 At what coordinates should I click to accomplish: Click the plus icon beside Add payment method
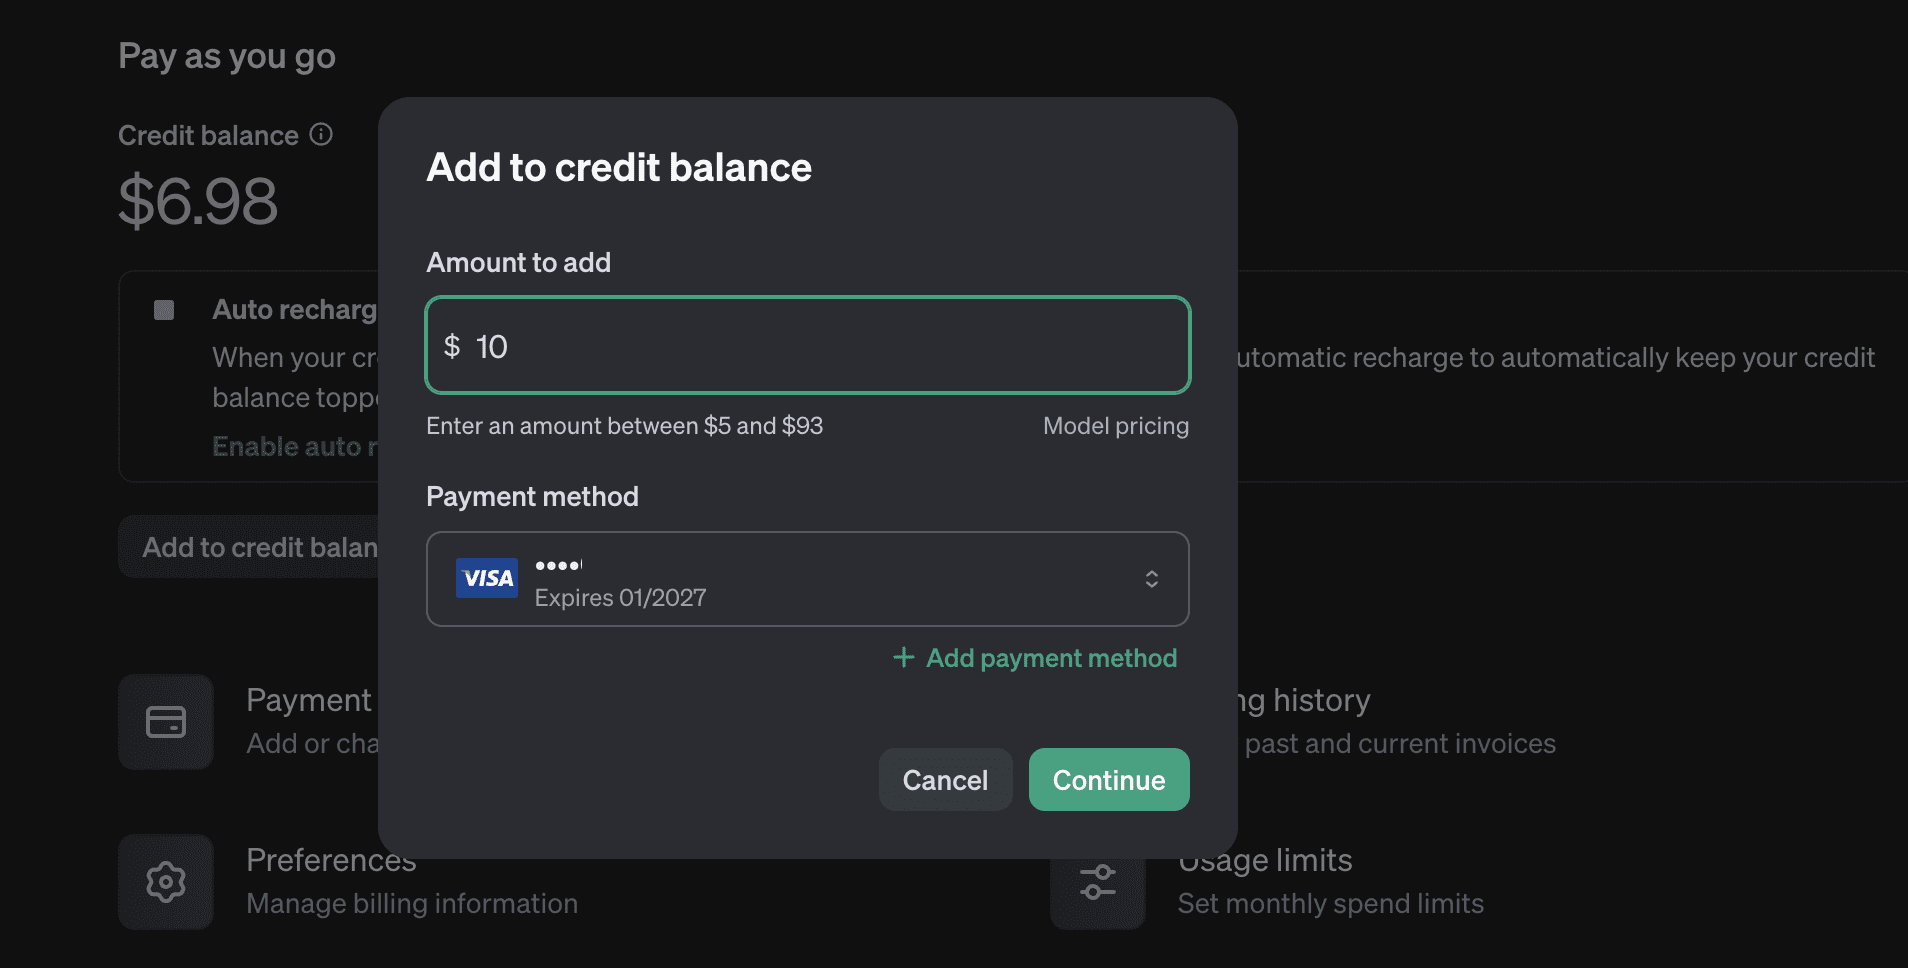(903, 657)
